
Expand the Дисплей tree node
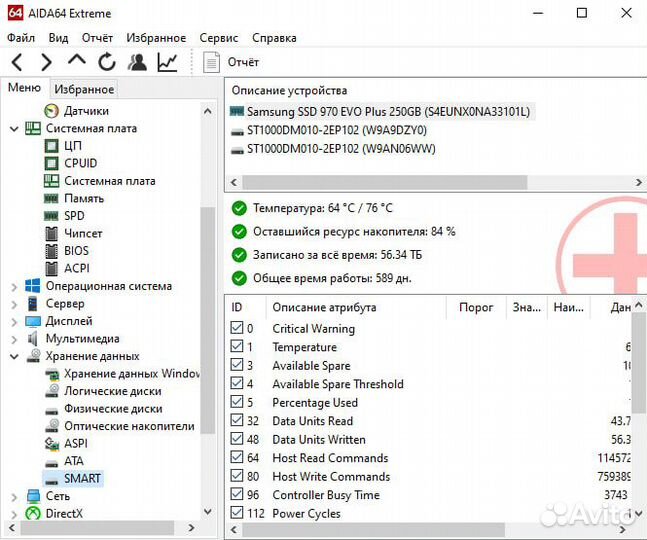(x=14, y=321)
